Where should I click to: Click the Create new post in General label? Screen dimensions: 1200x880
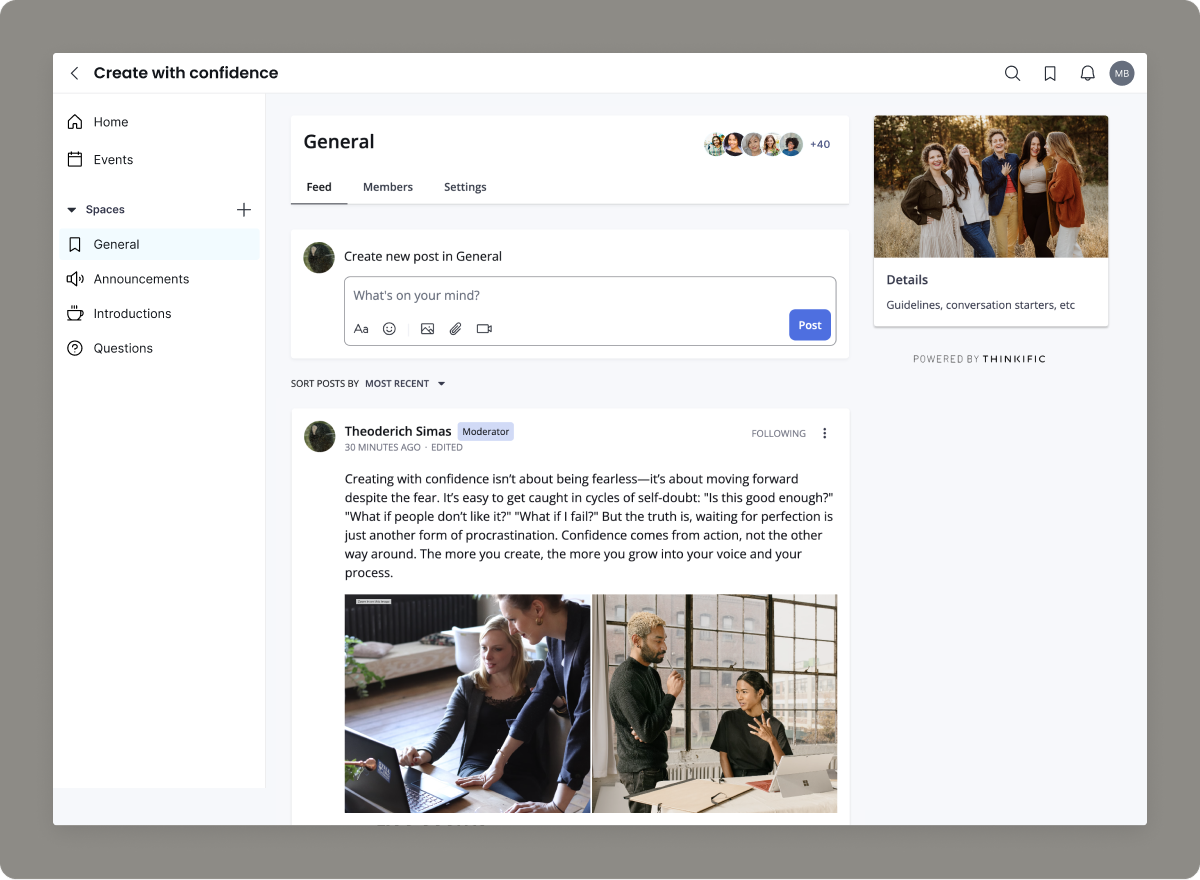(x=423, y=256)
